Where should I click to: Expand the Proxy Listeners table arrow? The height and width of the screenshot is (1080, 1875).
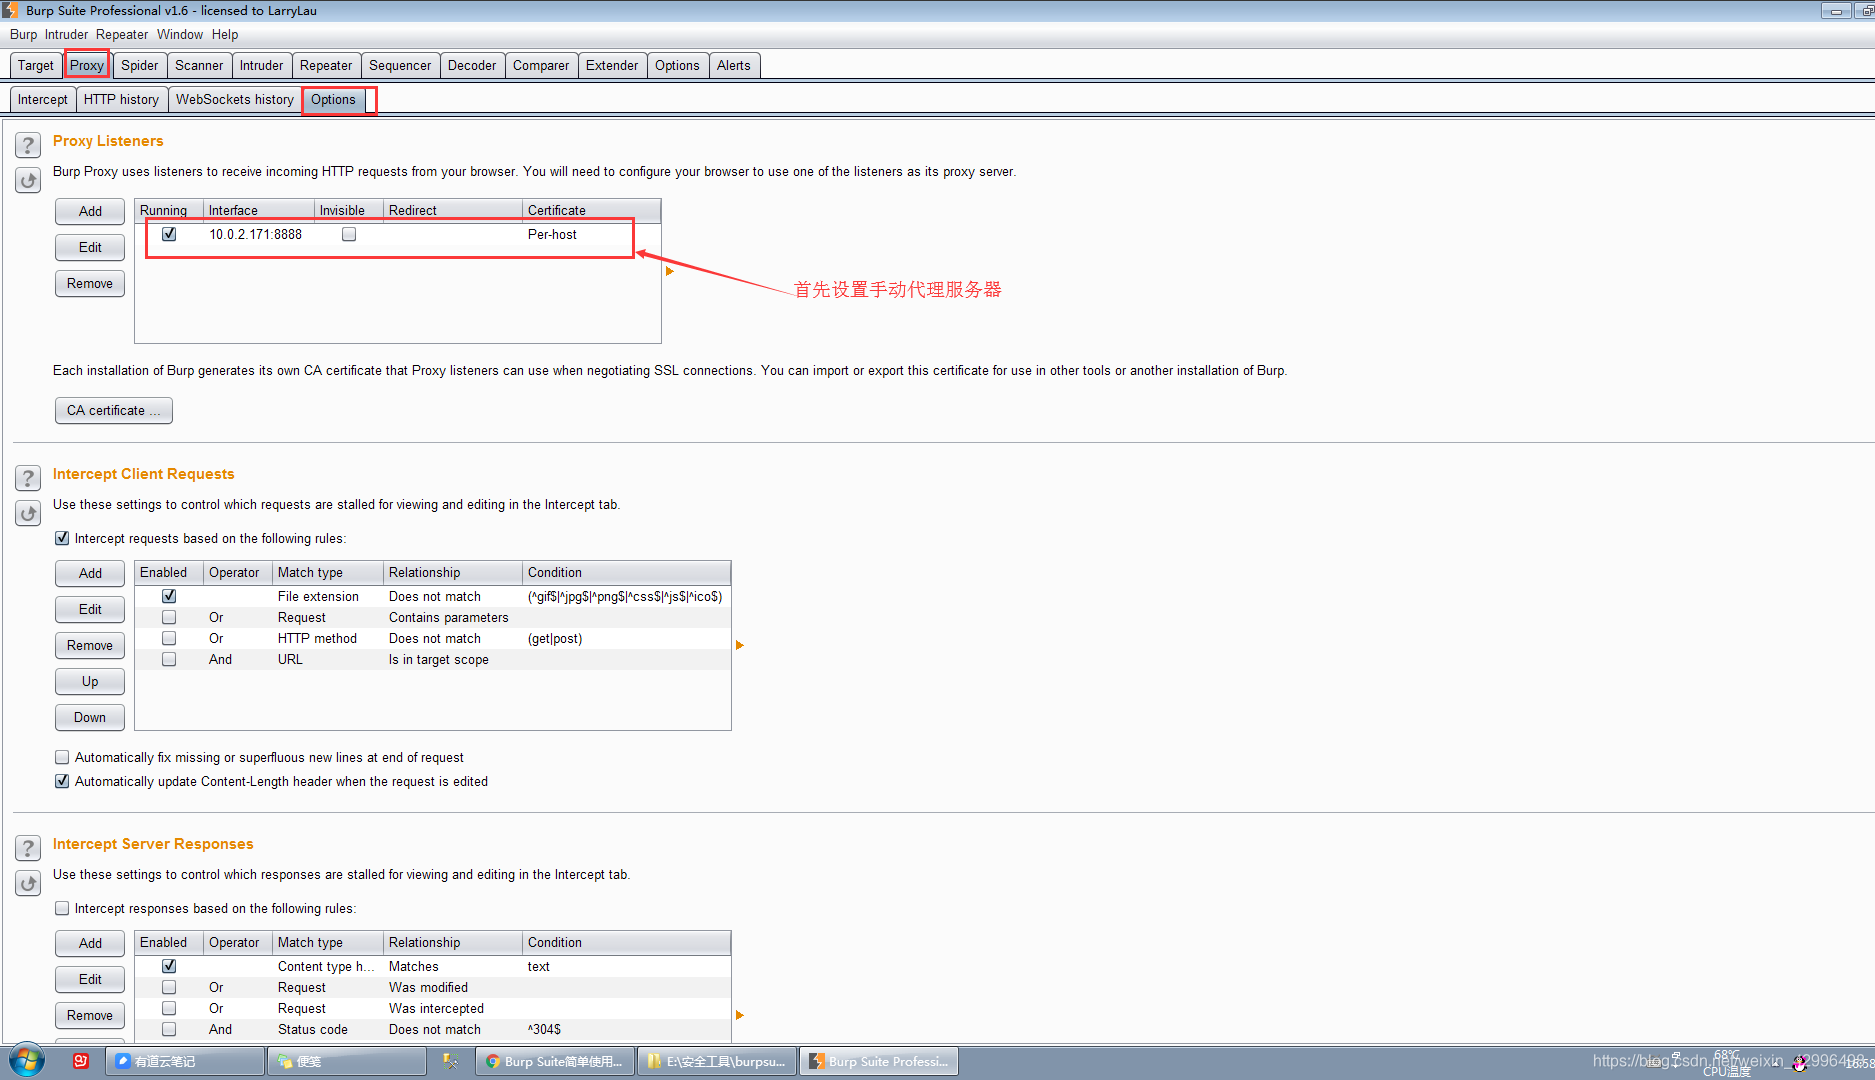click(x=670, y=271)
